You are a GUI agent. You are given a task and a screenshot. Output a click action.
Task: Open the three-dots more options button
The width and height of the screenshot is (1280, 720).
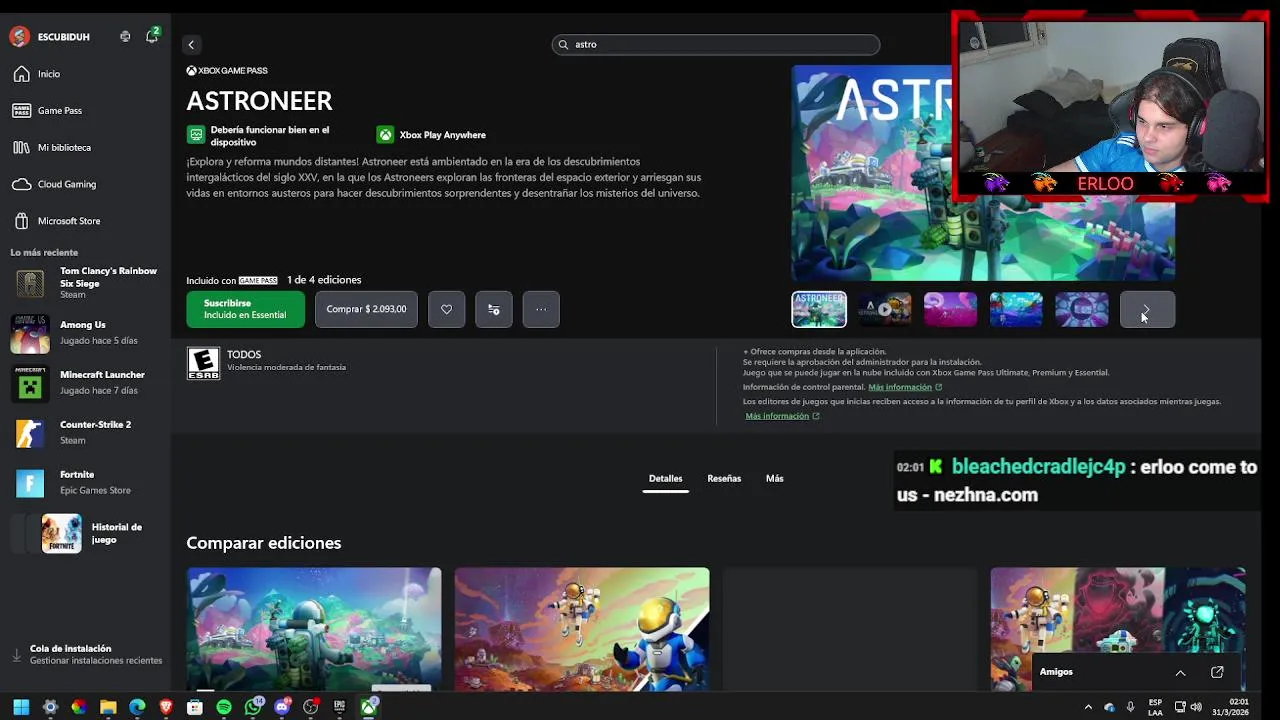[541, 309]
